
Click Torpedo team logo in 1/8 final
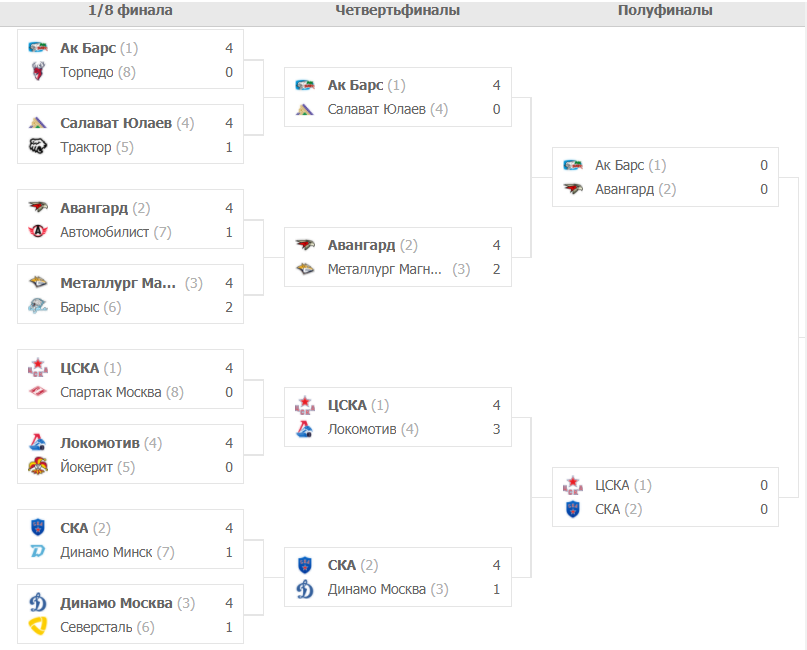coord(38,72)
